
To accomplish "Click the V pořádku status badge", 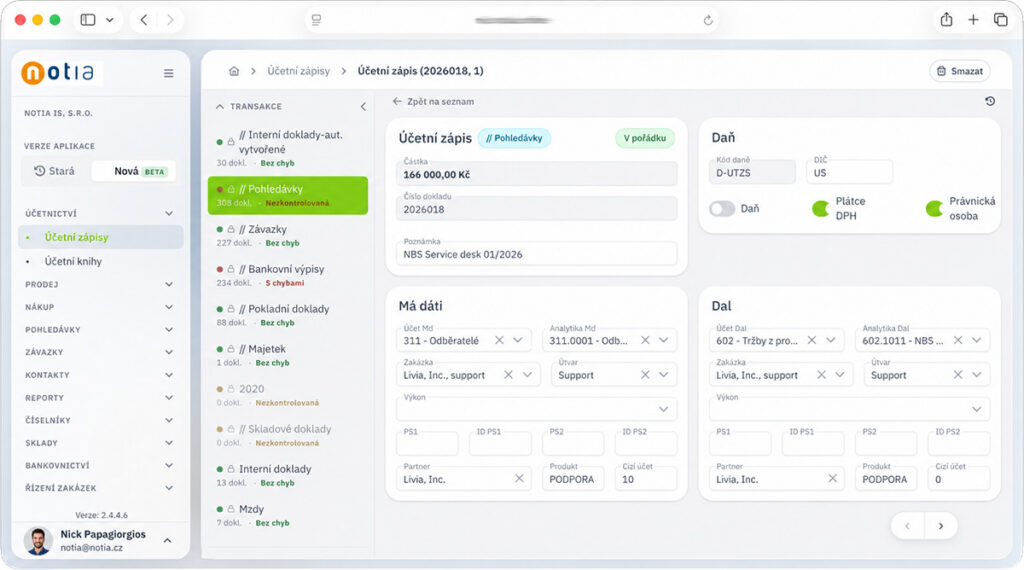I will point(645,138).
